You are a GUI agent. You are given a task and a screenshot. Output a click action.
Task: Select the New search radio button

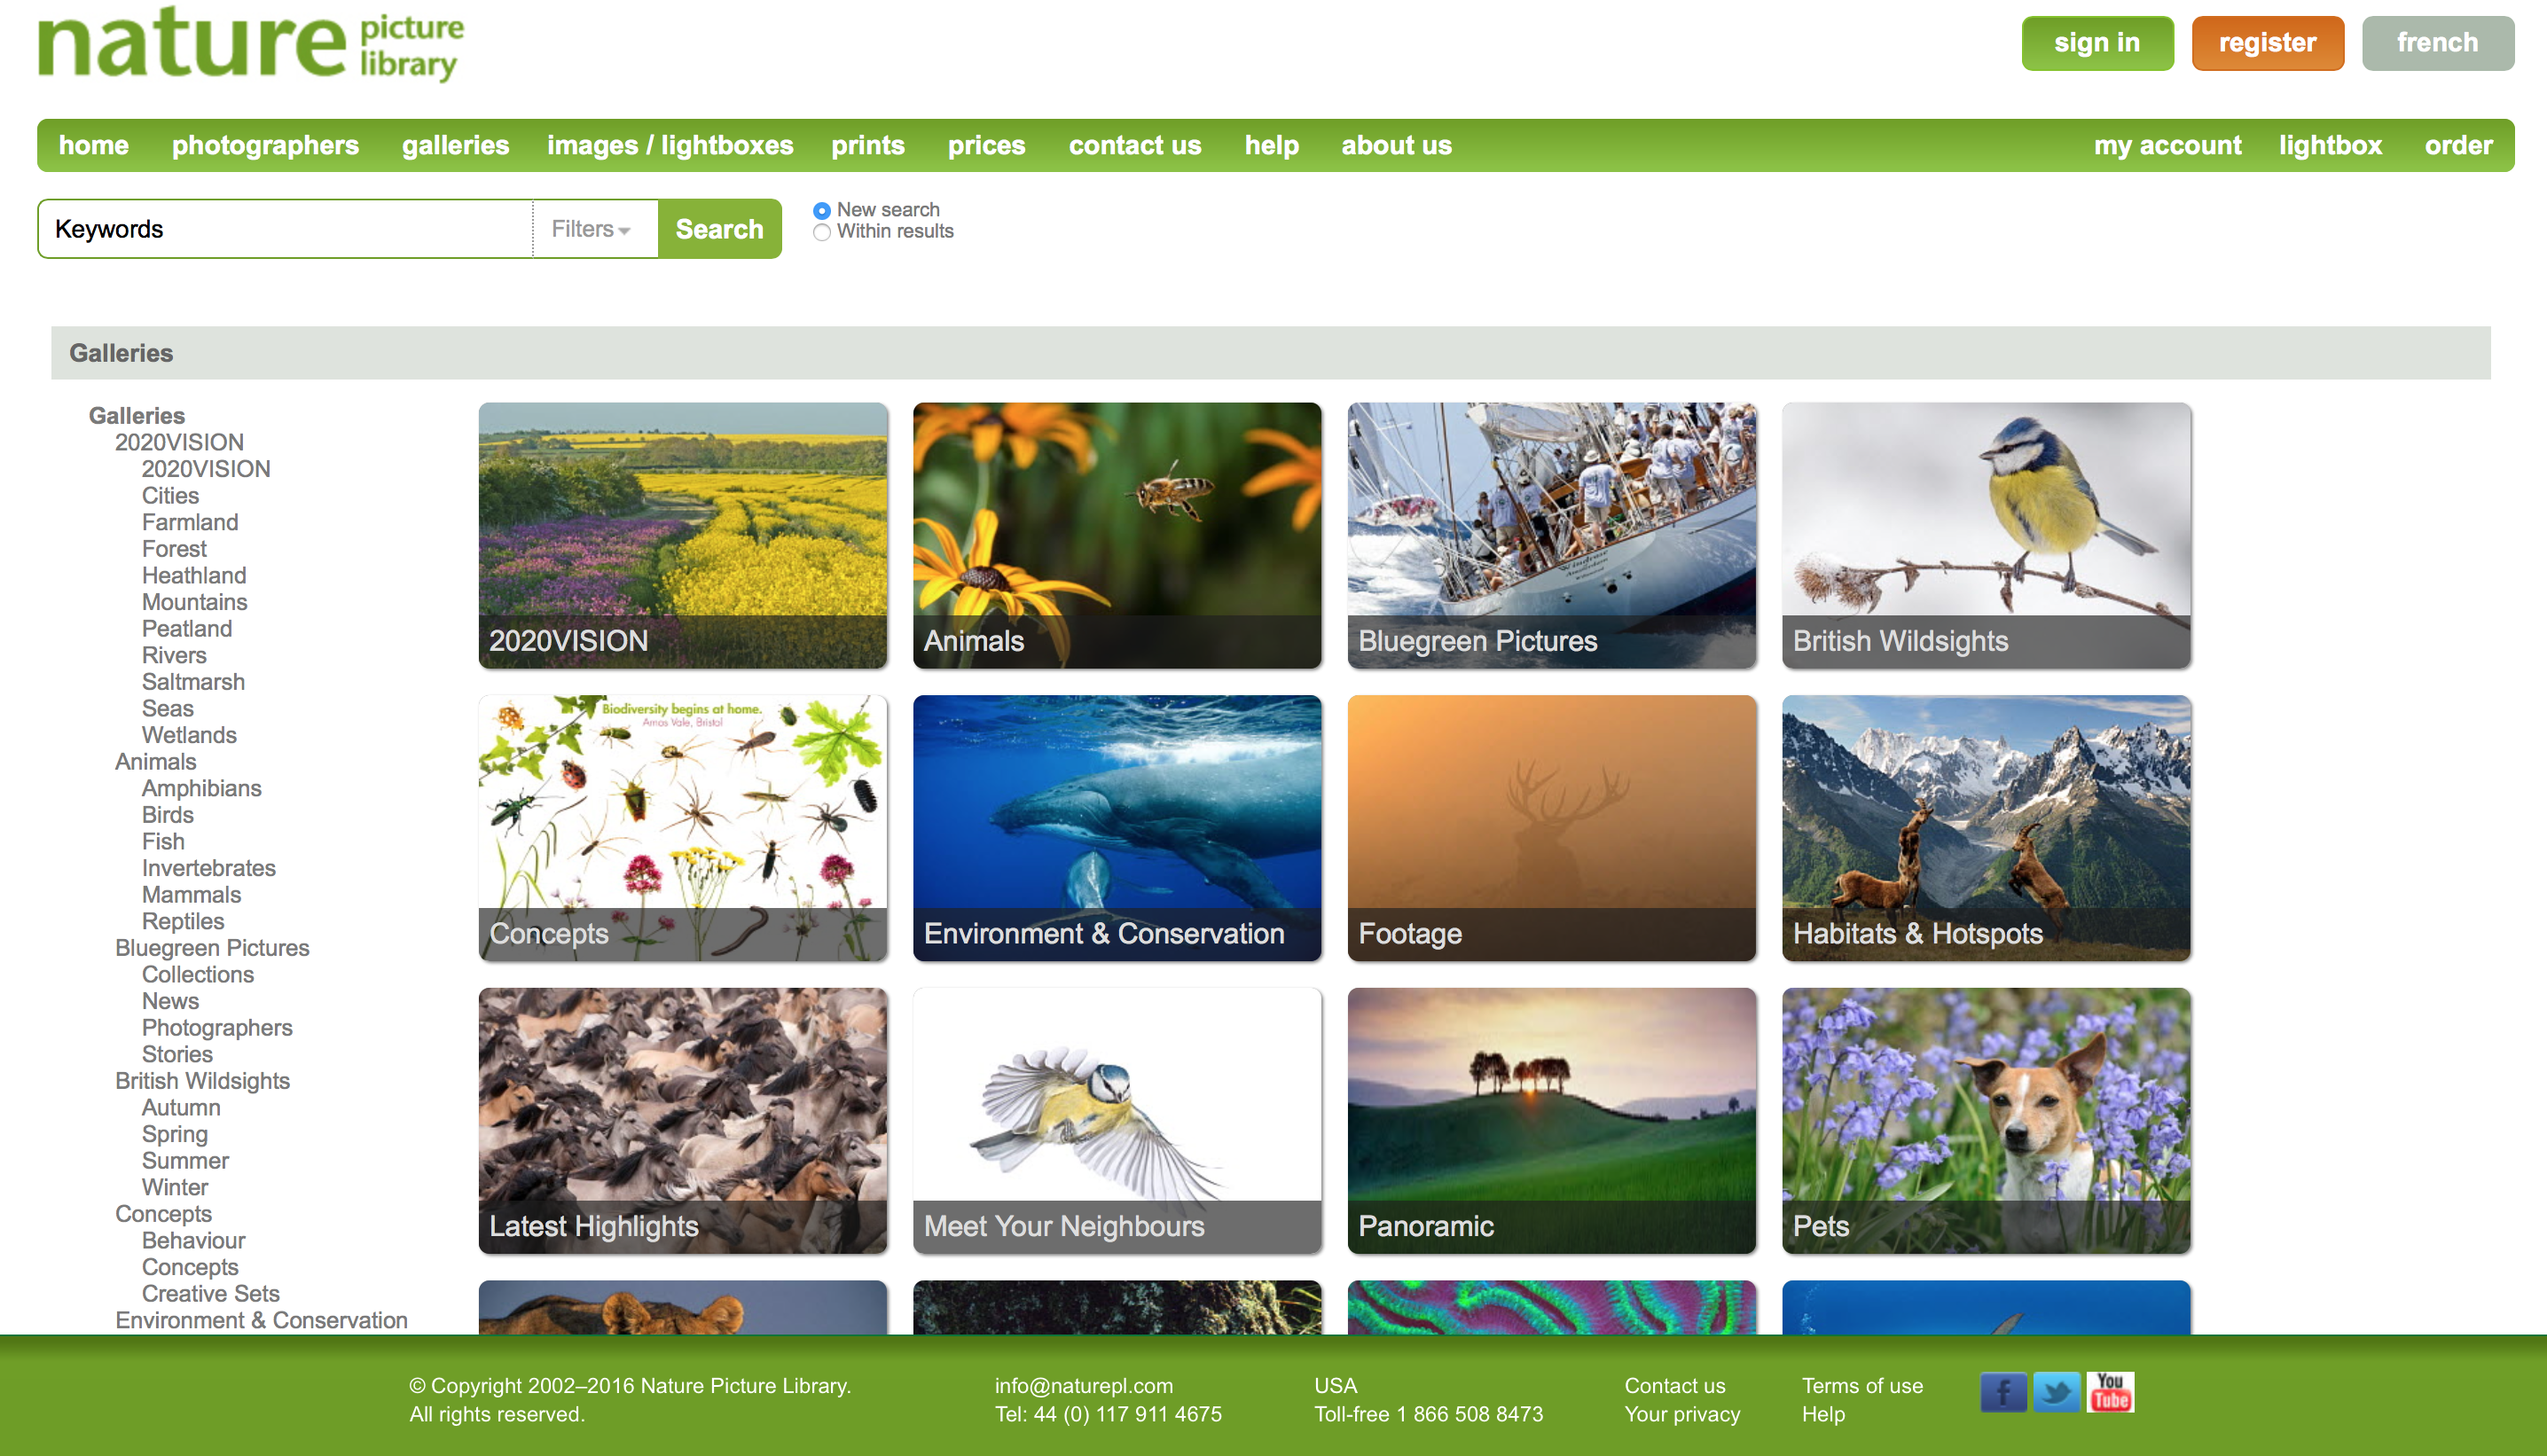(822, 210)
